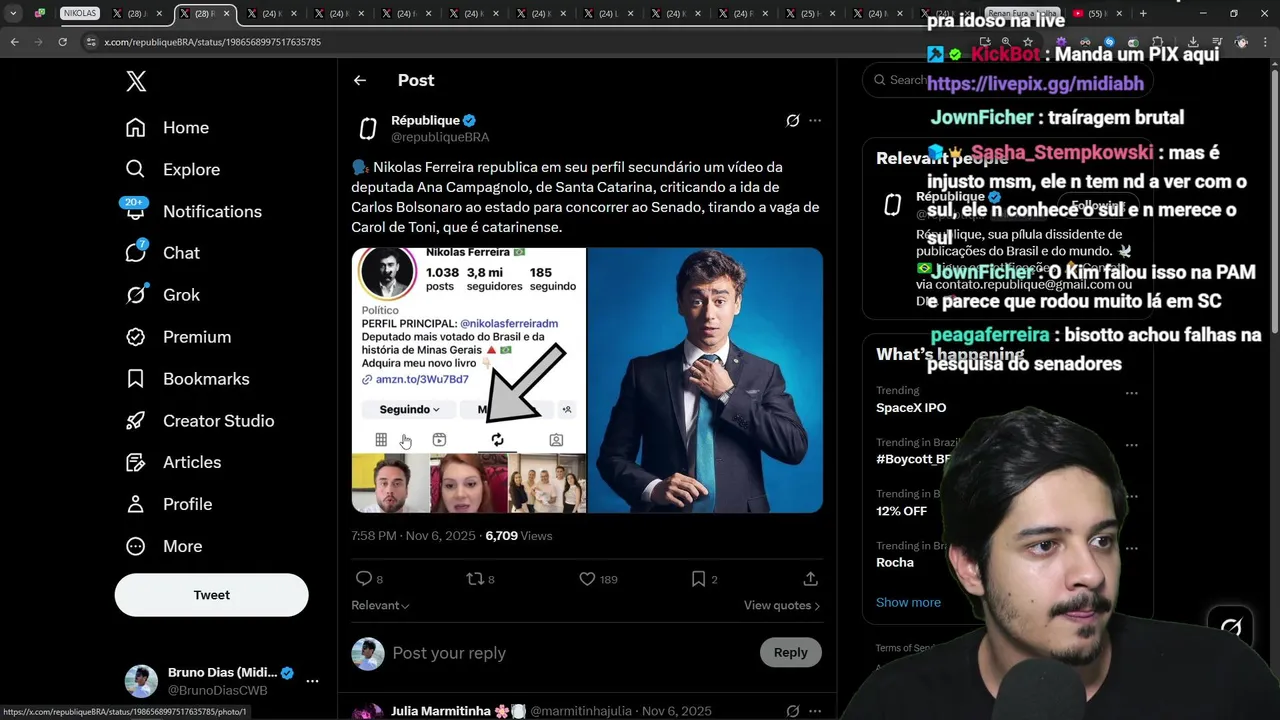This screenshot has height=720, width=1280.
Task: Click the livepix.gg/midiabh link
Action: (1035, 84)
